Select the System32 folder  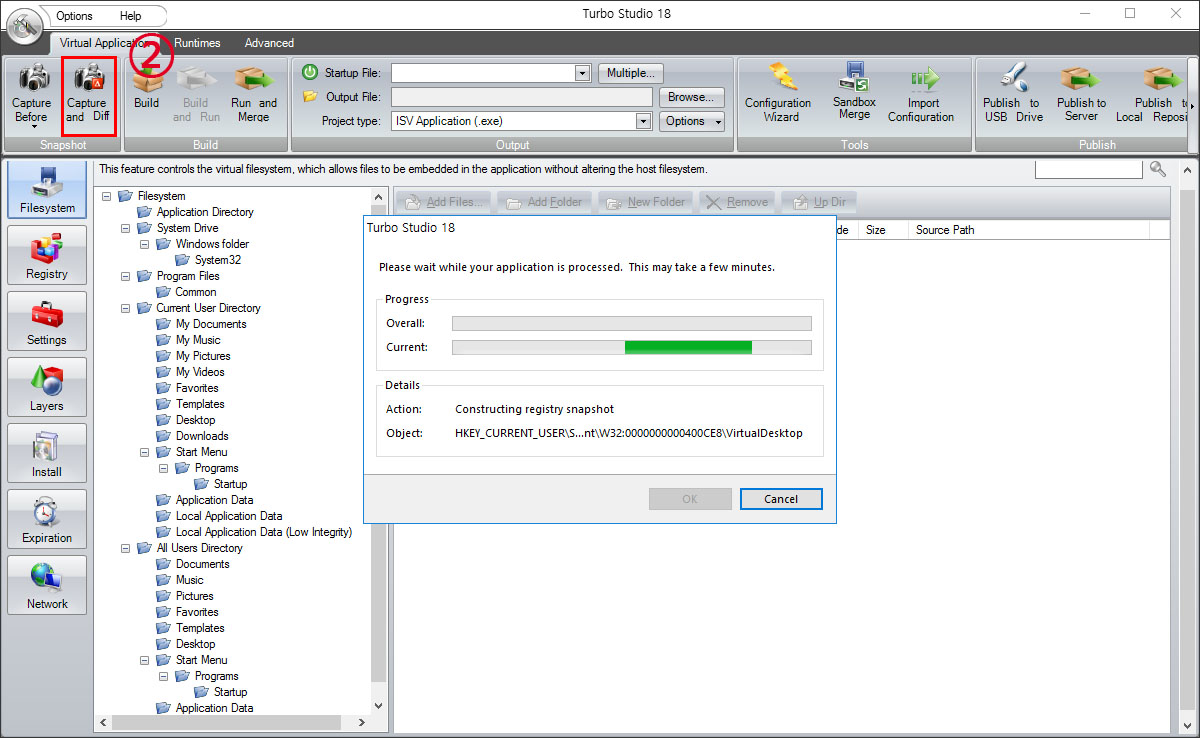click(217, 260)
